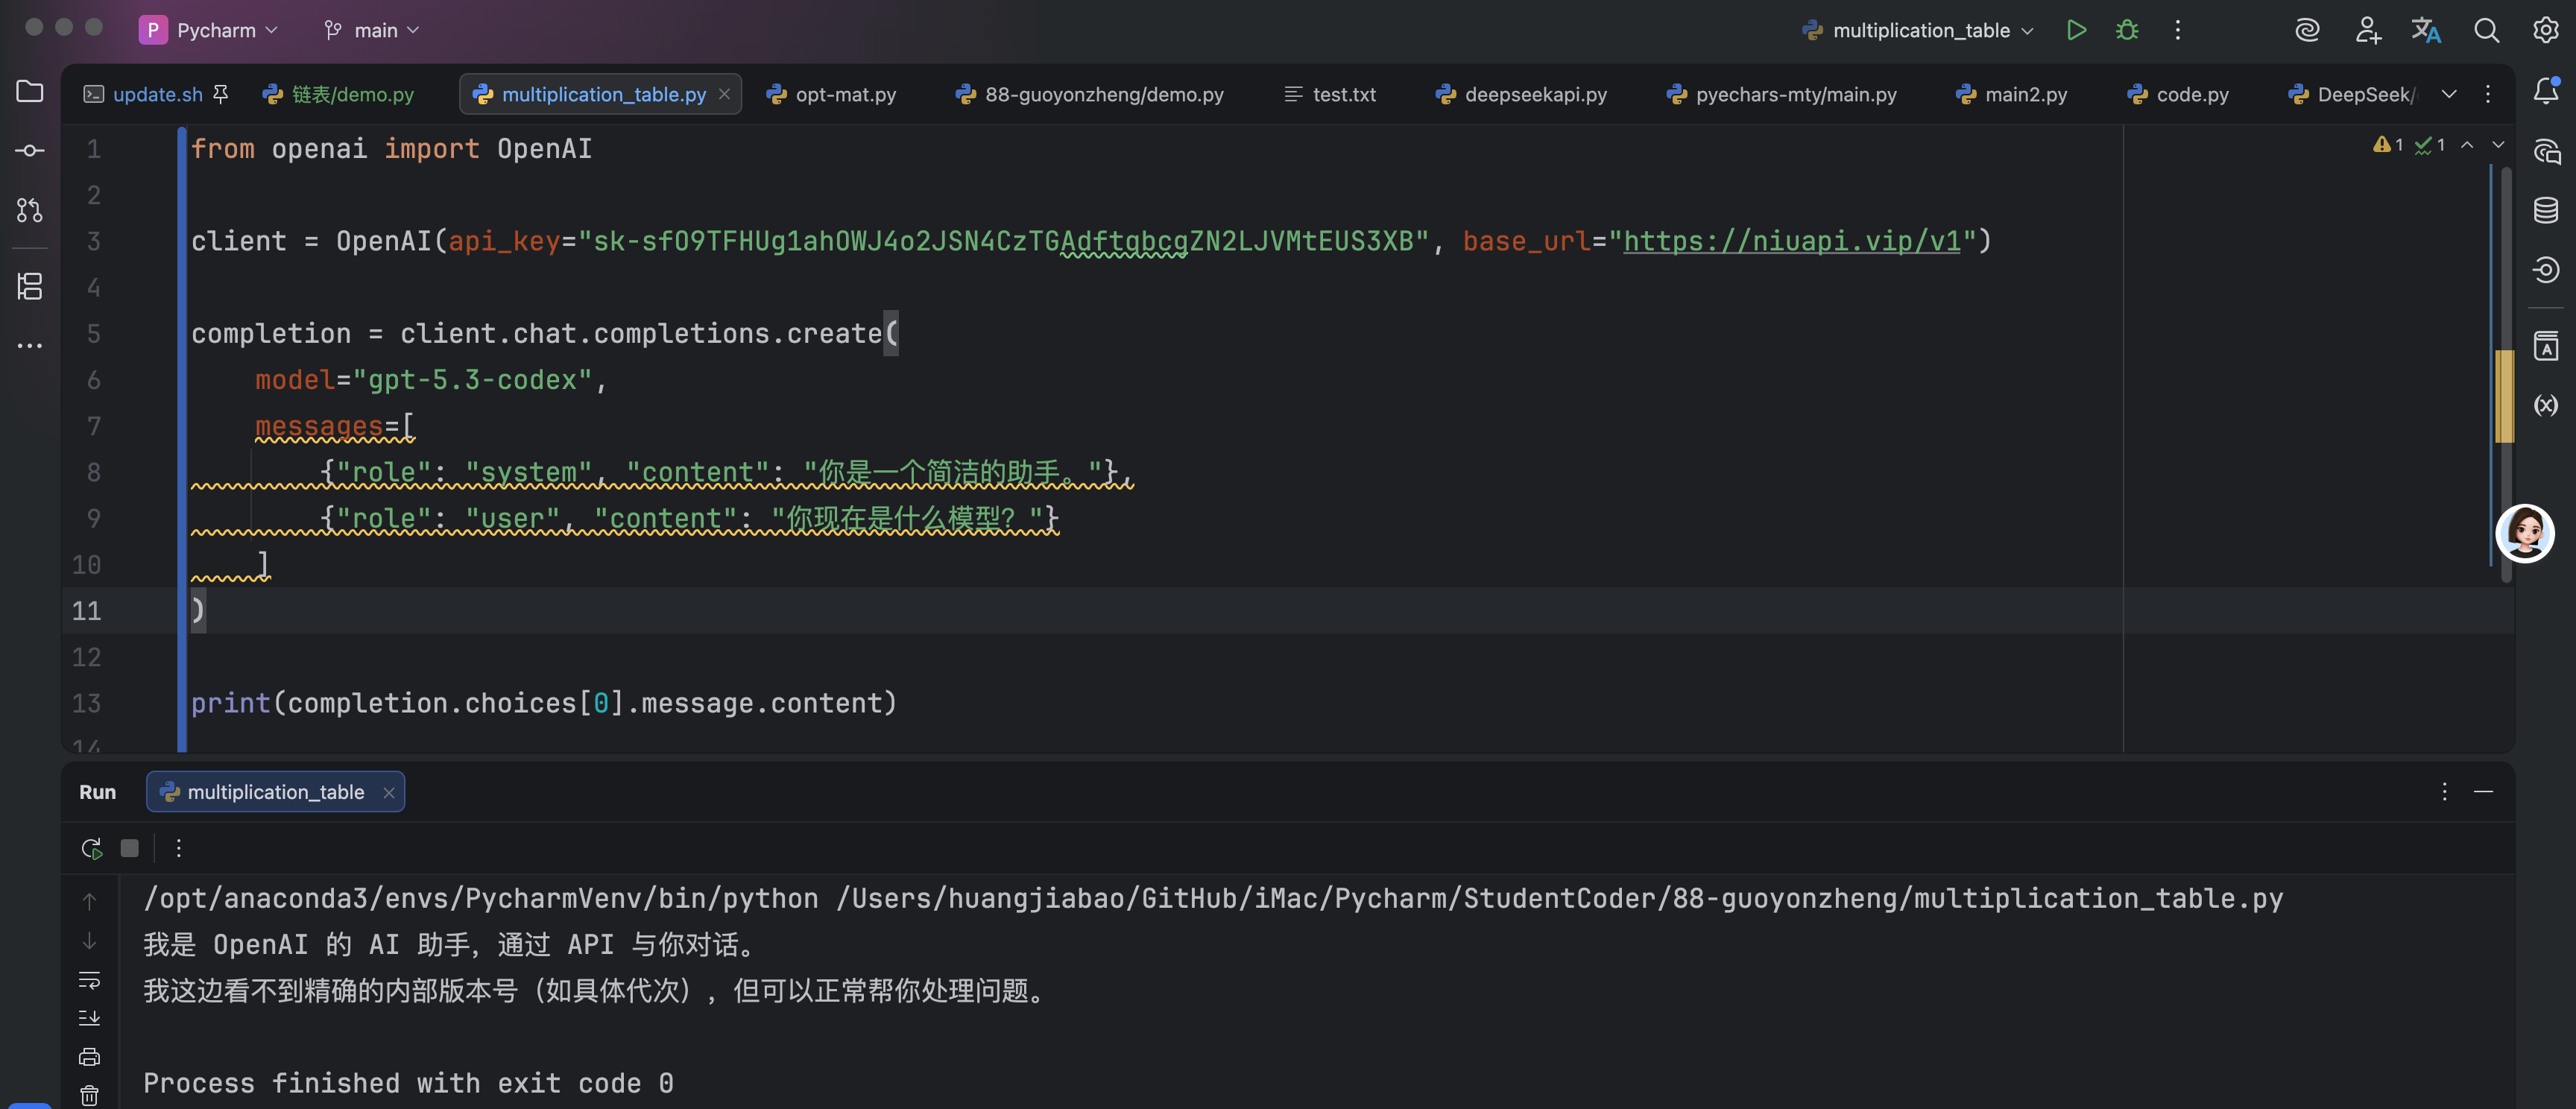Open the Commit tool window
The height and width of the screenshot is (1109, 2576).
[30, 151]
